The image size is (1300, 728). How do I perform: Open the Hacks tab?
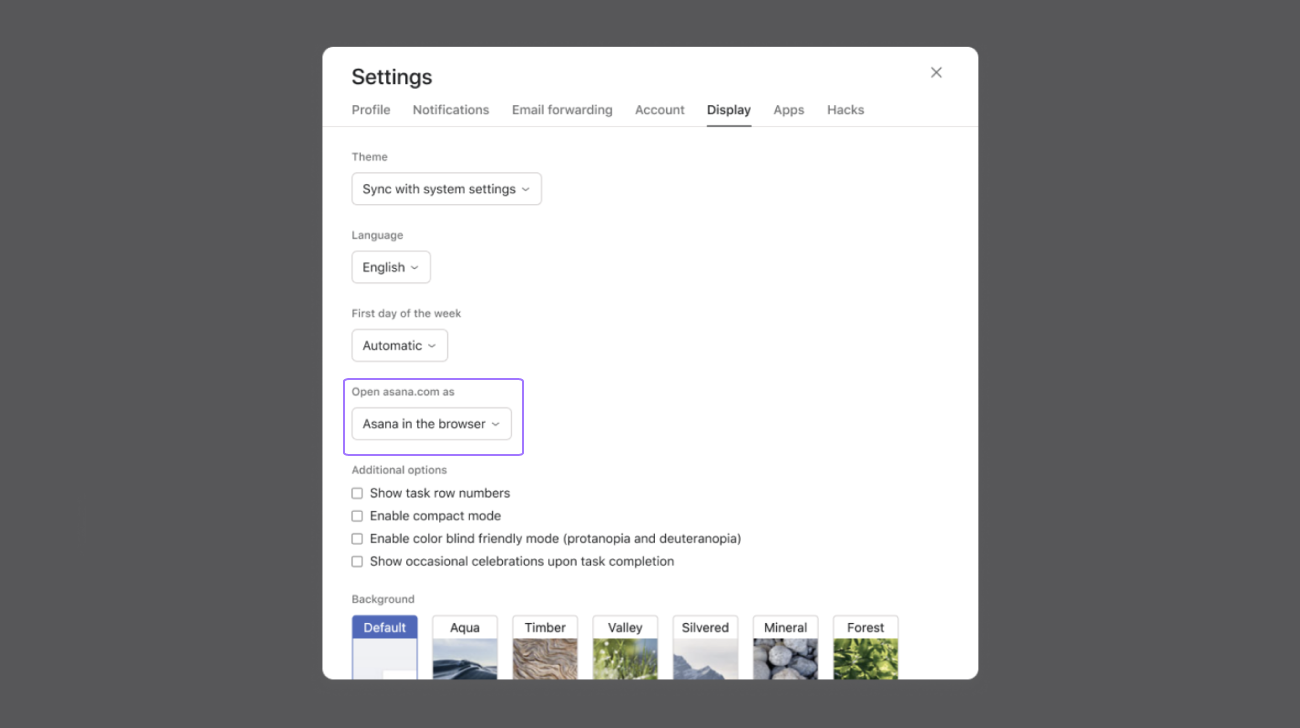845,110
